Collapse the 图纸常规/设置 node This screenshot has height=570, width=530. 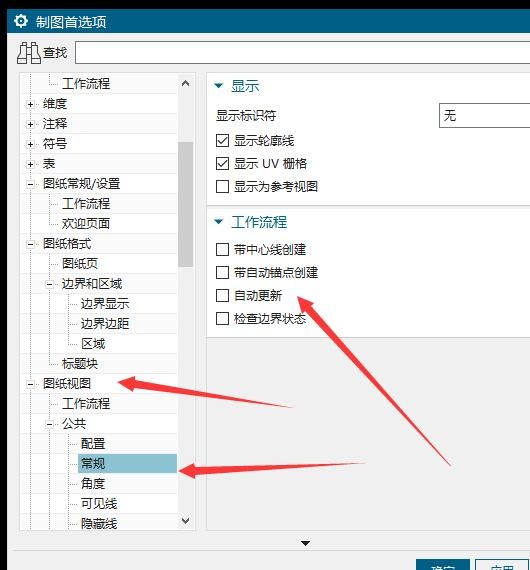pyautogui.click(x=31, y=184)
